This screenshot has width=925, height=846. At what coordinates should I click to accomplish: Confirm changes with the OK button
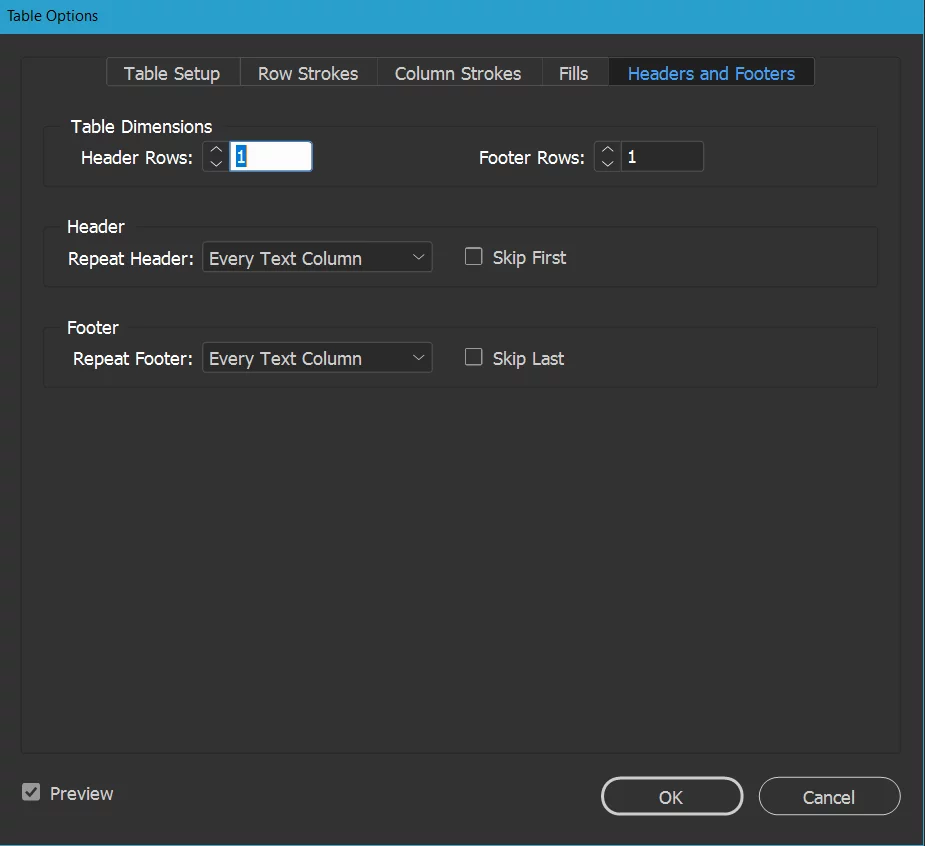point(671,796)
